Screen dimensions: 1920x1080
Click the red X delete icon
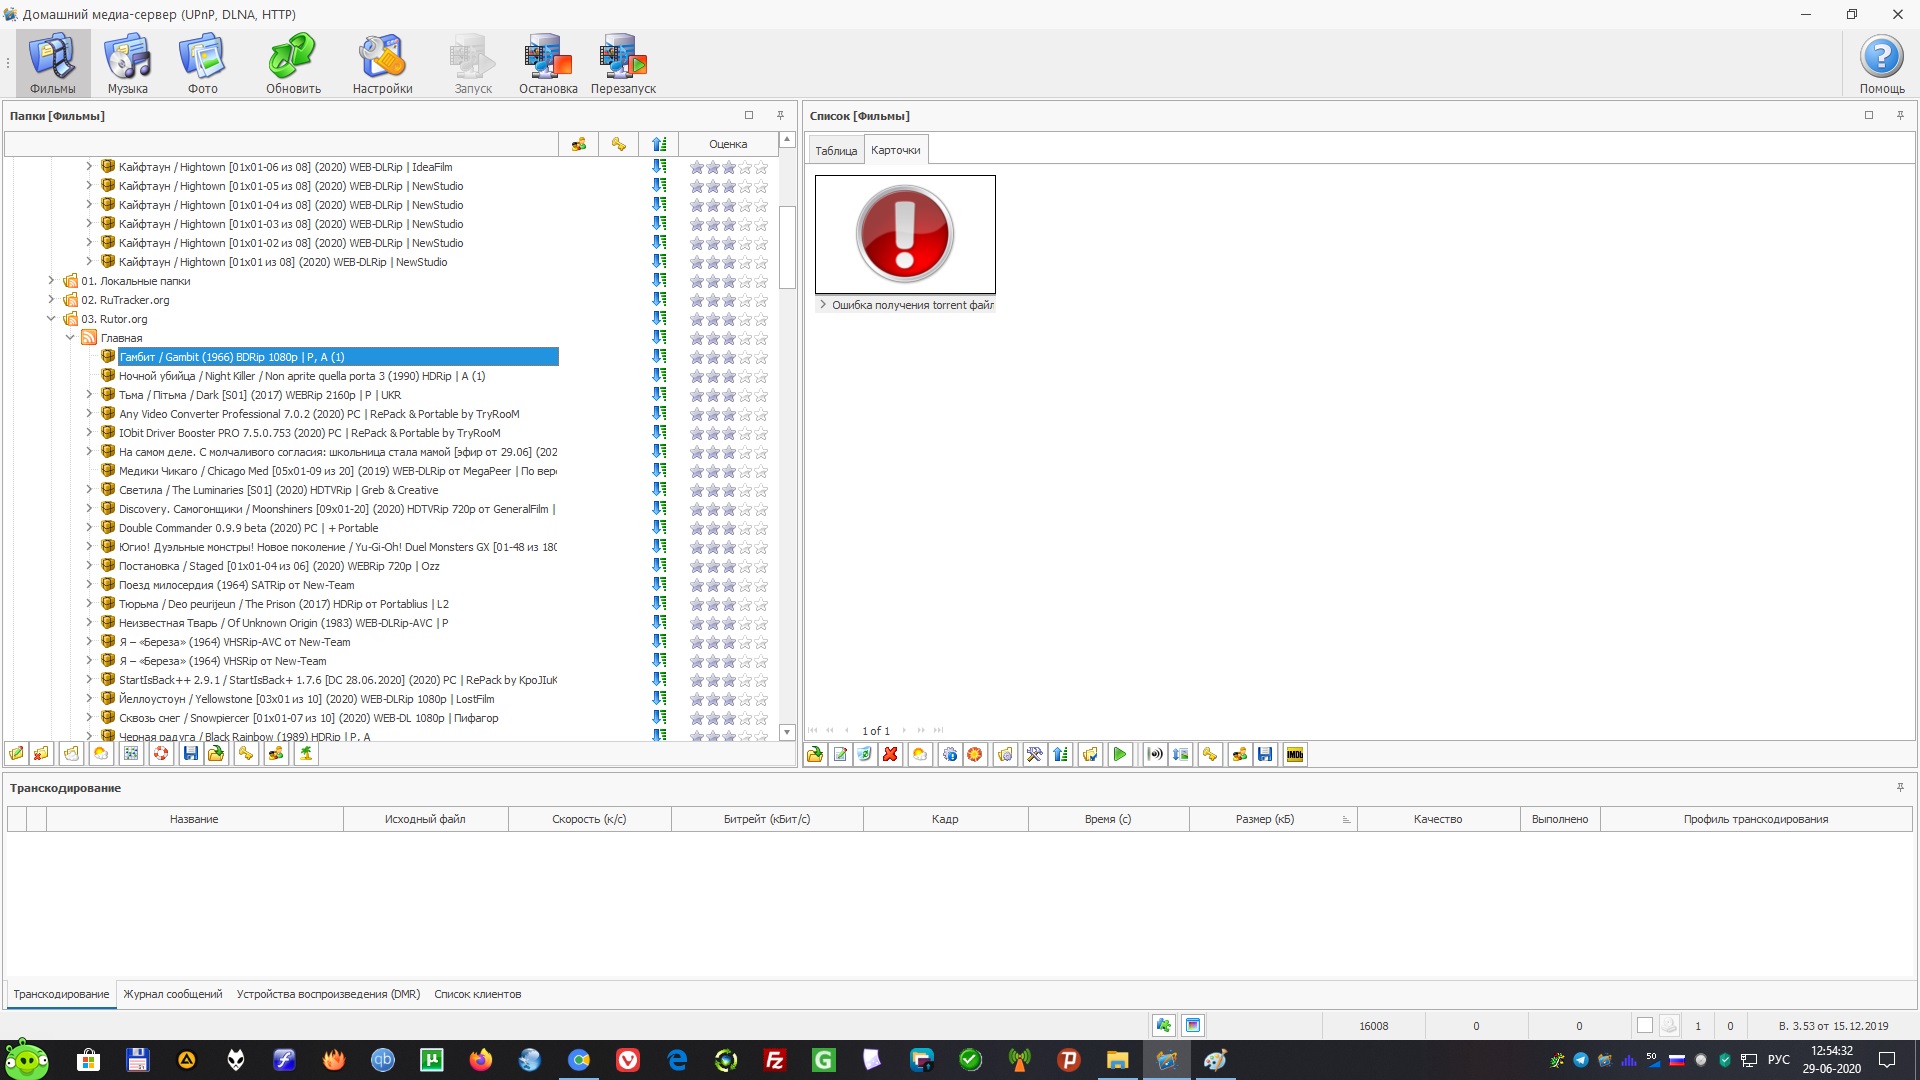pyautogui.click(x=890, y=755)
